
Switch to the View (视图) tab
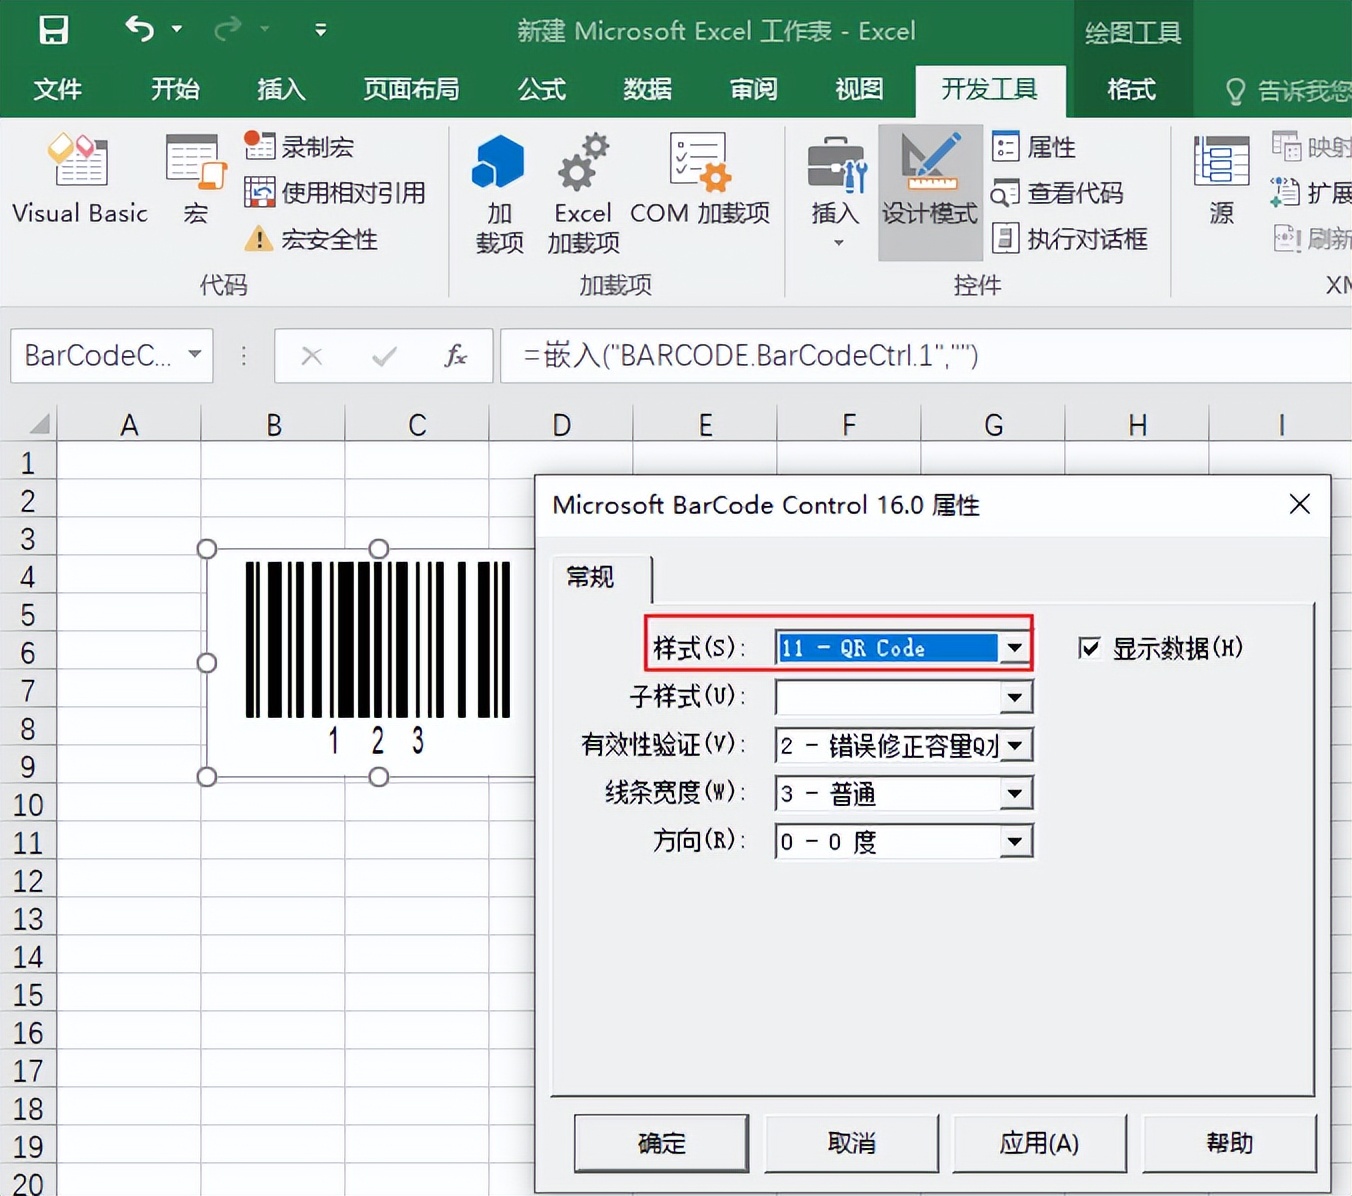point(859,90)
